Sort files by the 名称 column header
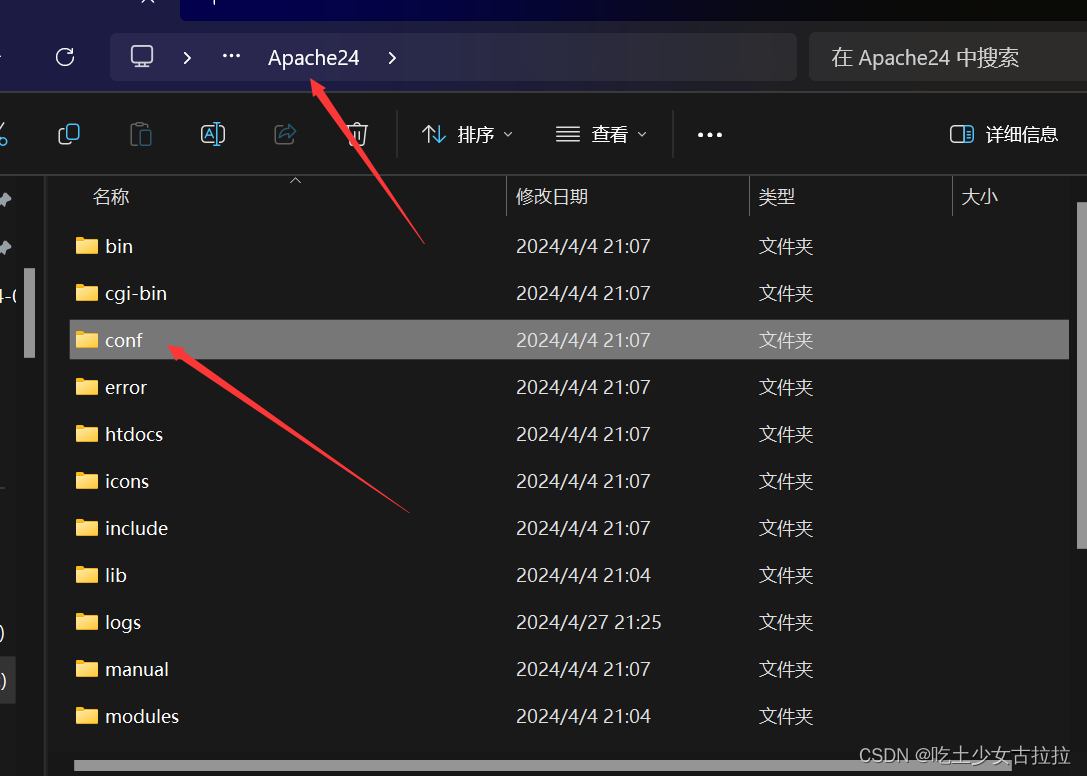This screenshot has width=1087, height=776. tap(111, 196)
